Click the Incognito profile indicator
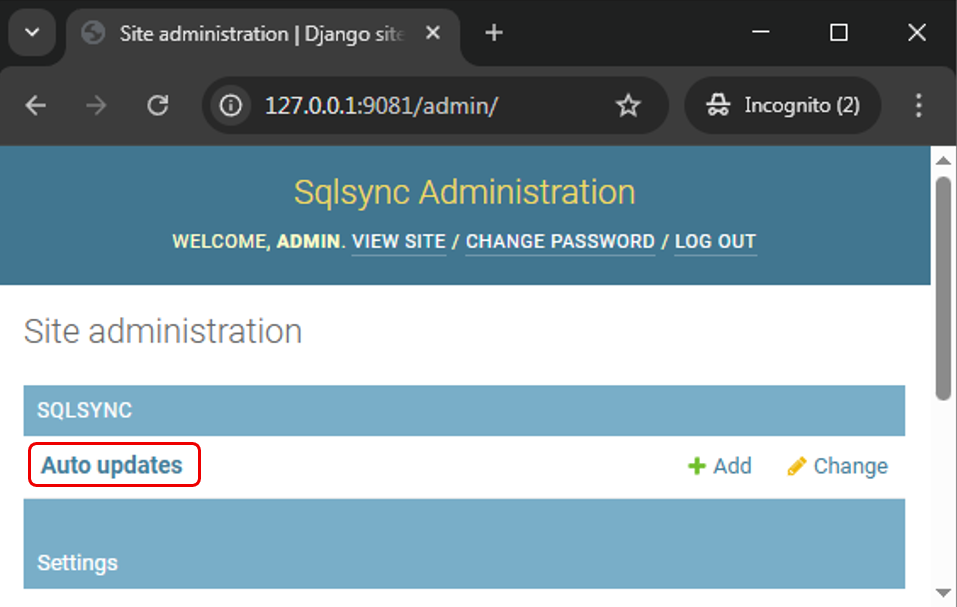This screenshot has width=957, height=607. click(783, 106)
